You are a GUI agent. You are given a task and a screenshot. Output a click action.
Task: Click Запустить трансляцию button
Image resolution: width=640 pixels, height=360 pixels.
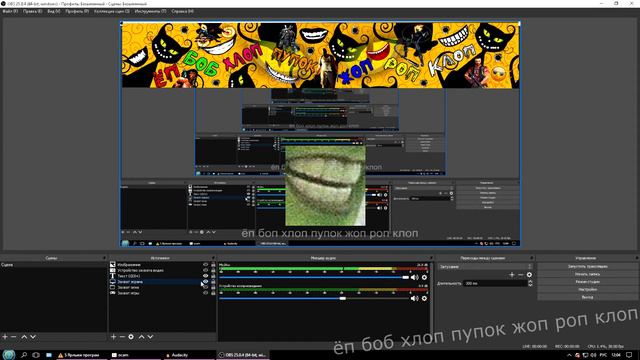tap(587, 266)
